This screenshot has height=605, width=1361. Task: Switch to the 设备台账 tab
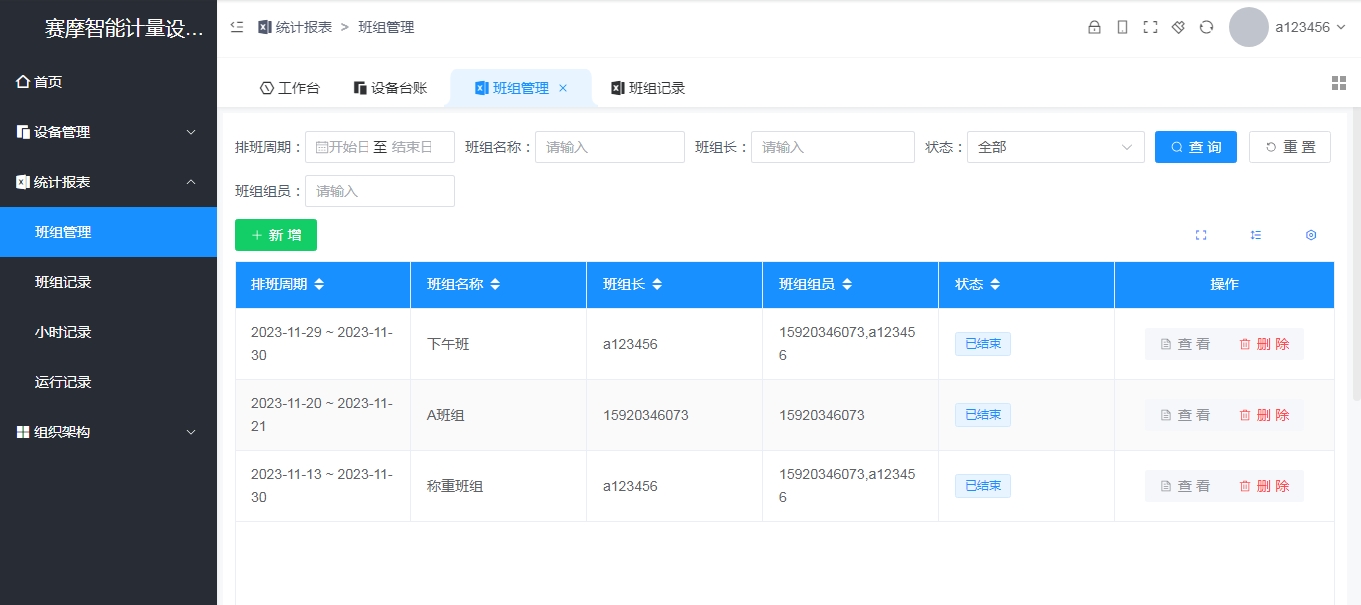click(390, 87)
